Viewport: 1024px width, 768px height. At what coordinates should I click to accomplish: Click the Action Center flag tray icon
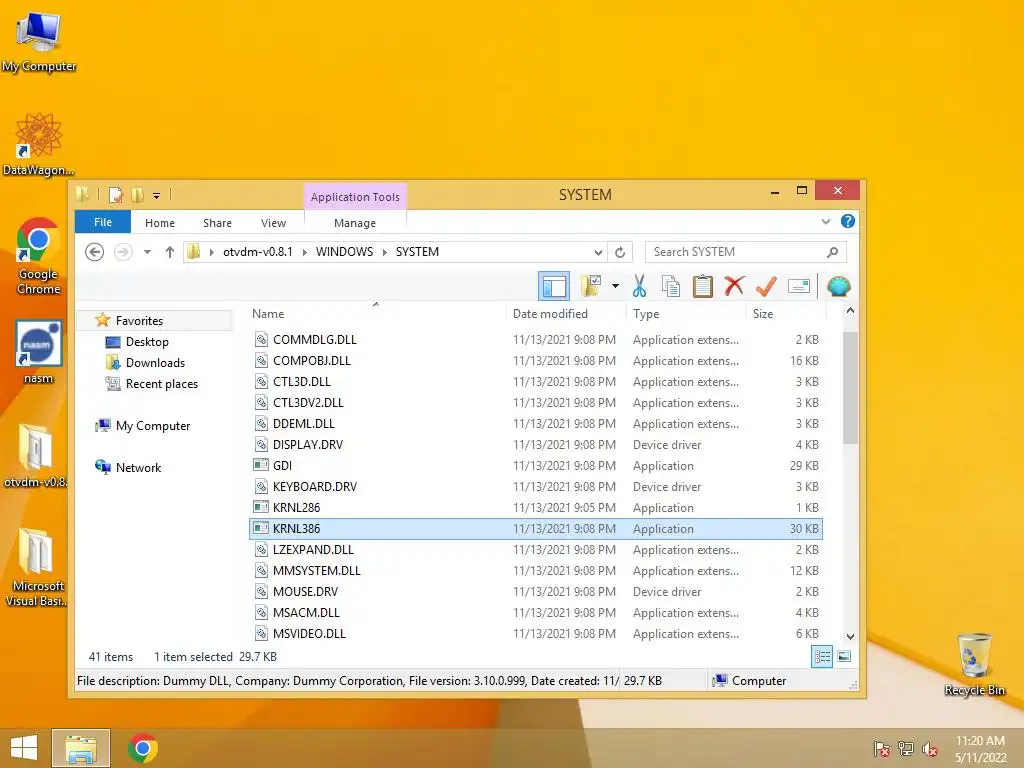click(882, 749)
